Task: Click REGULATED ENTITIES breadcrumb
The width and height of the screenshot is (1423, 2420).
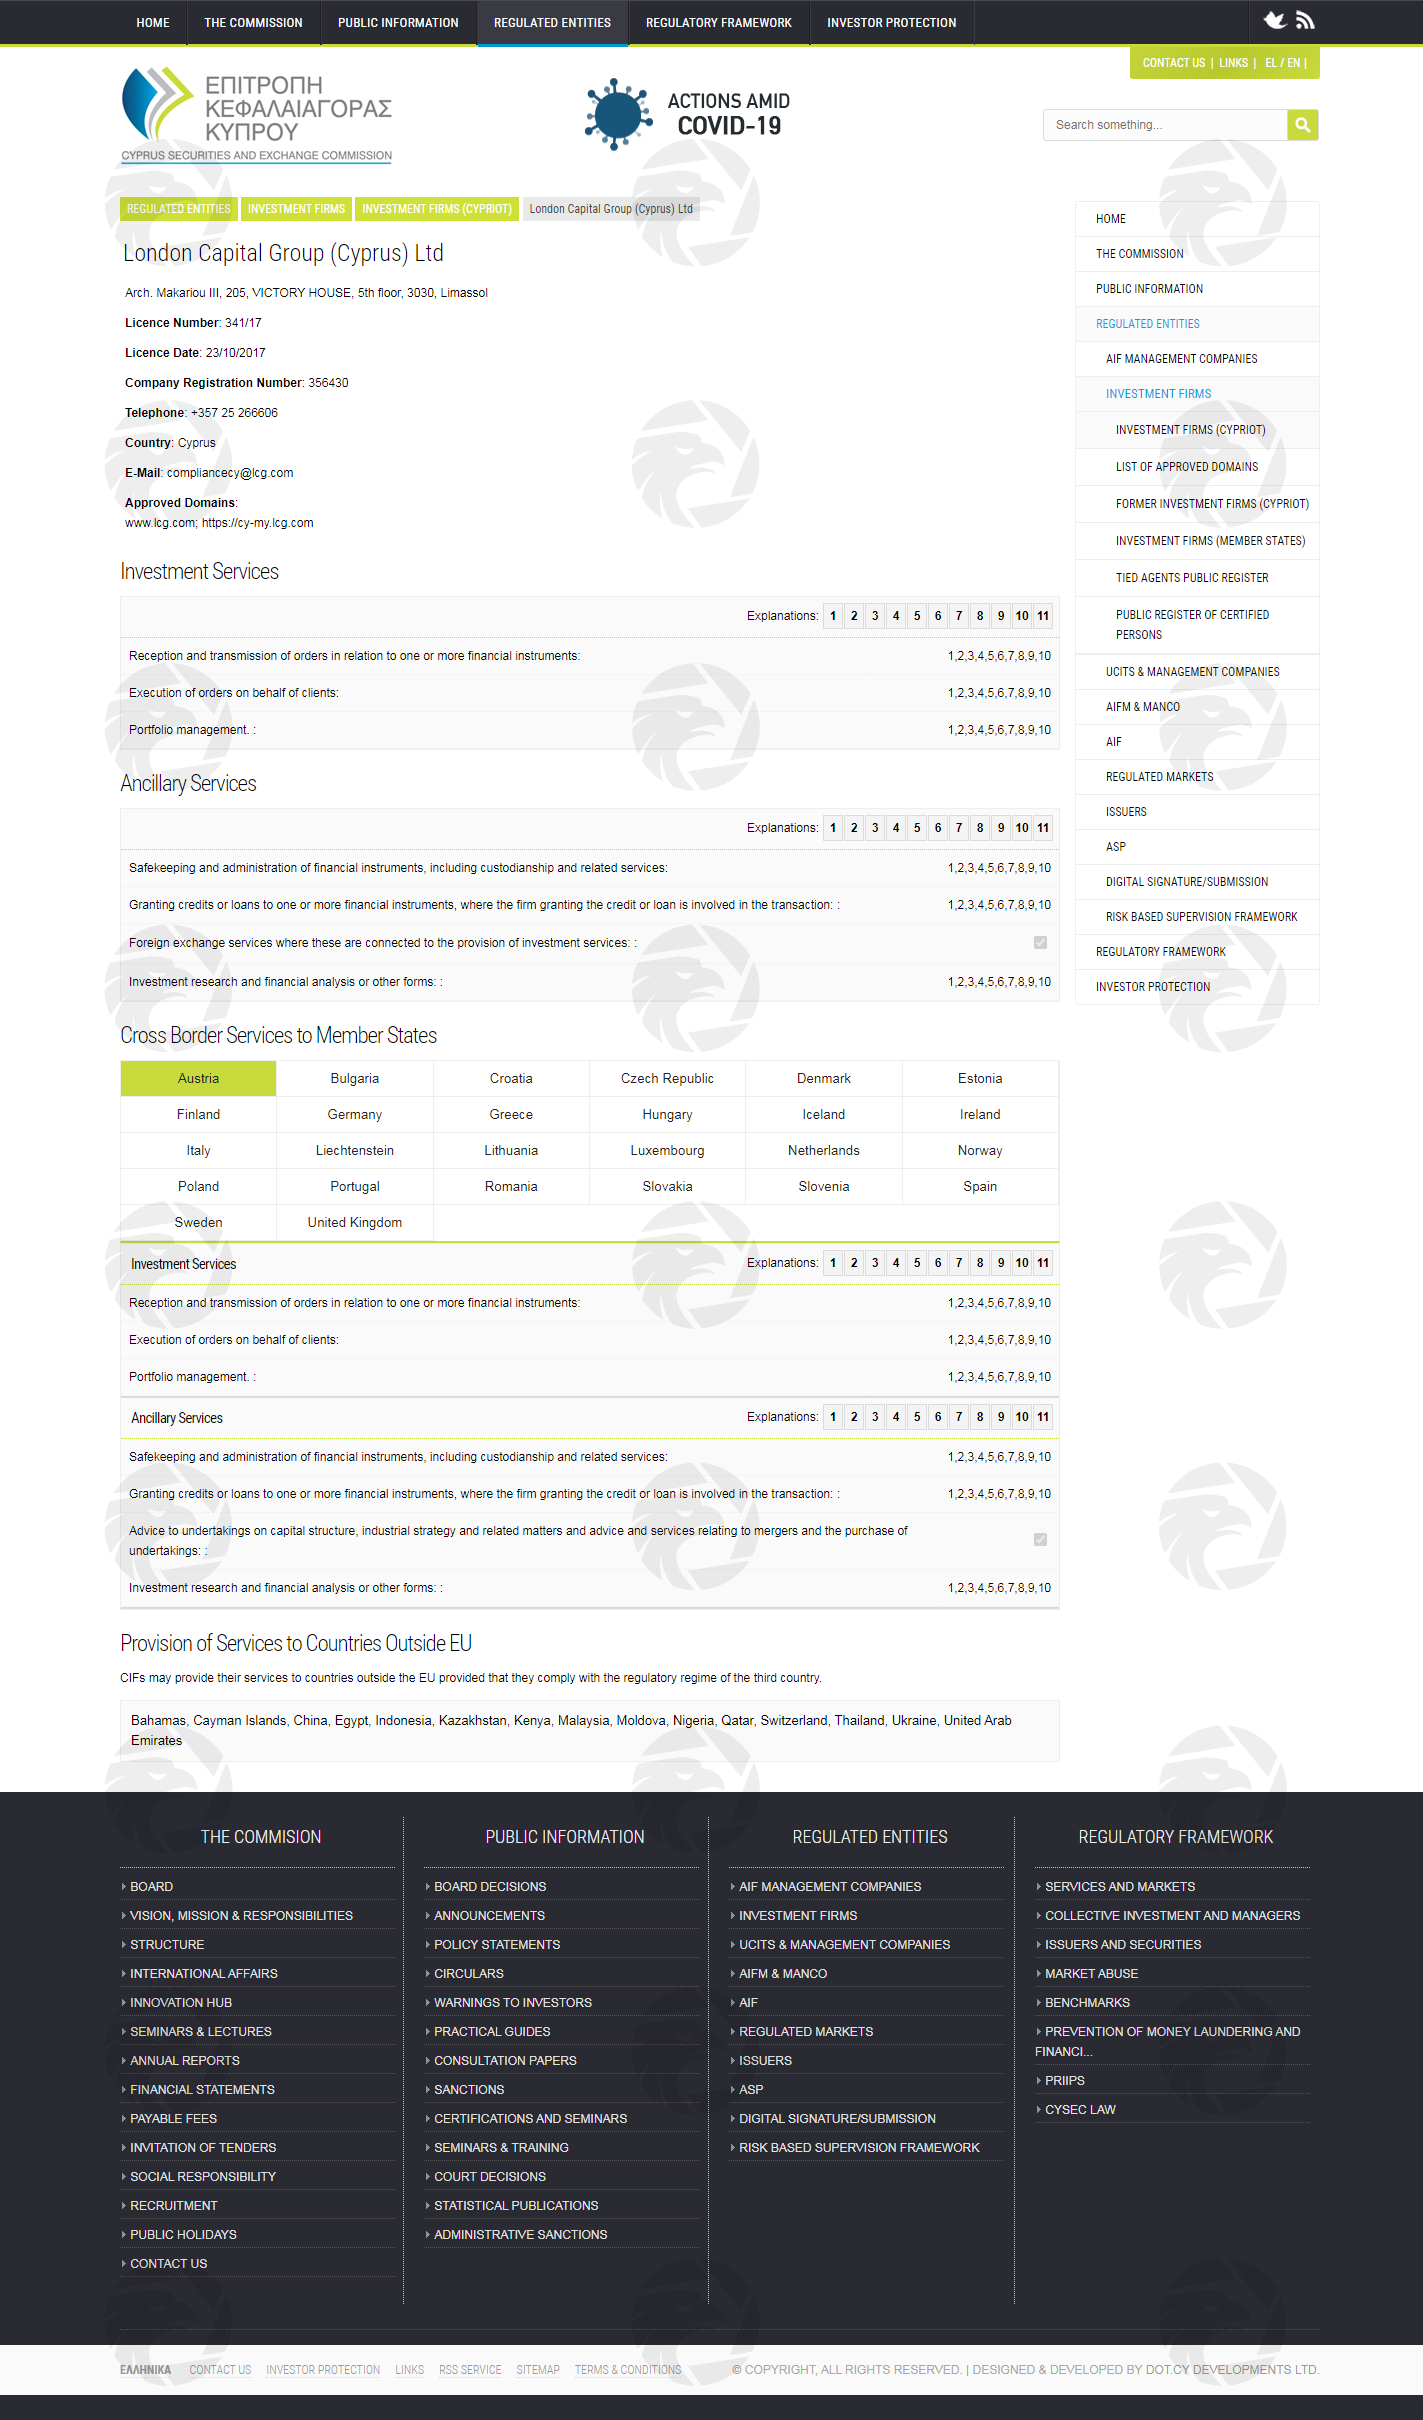Action: point(179,209)
